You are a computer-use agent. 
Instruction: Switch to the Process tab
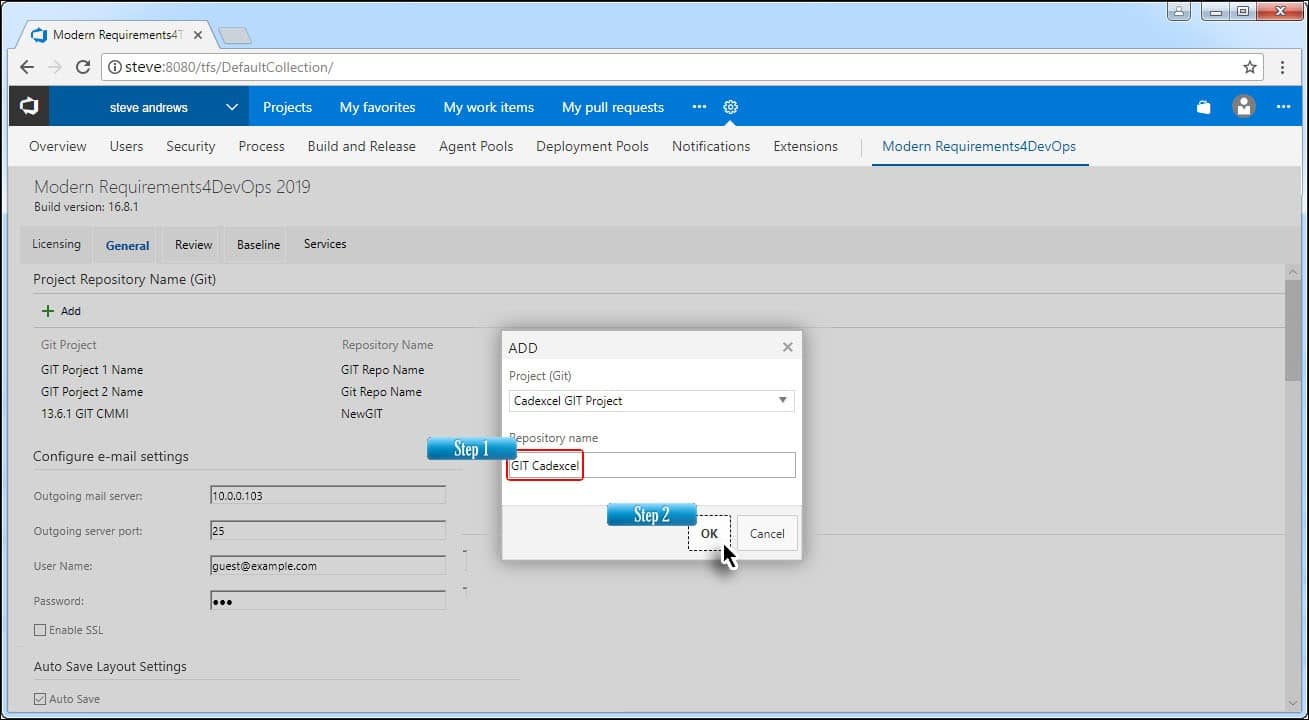[x=262, y=146]
